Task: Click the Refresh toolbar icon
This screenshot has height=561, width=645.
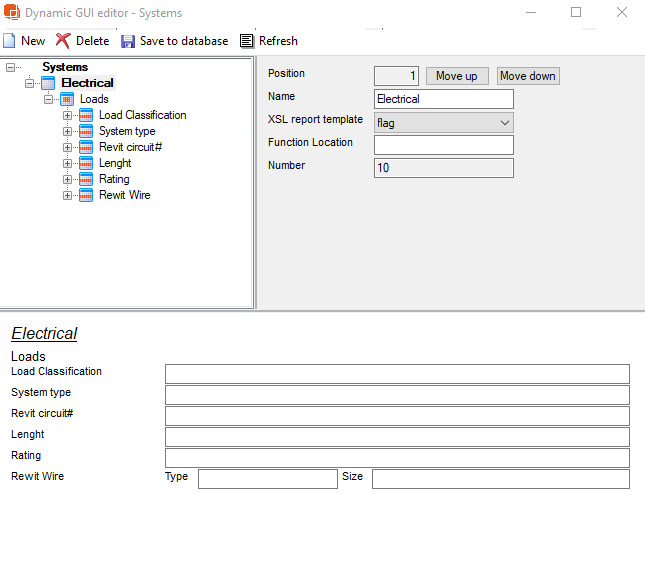Action: pyautogui.click(x=247, y=41)
